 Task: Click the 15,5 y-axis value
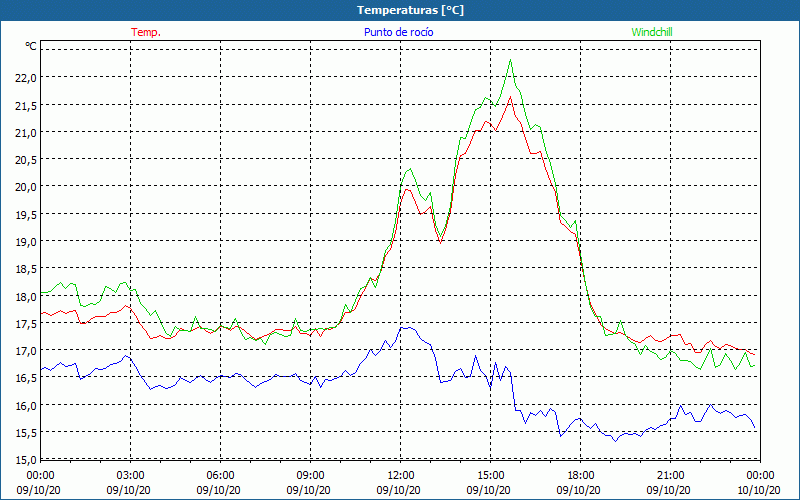[26, 433]
